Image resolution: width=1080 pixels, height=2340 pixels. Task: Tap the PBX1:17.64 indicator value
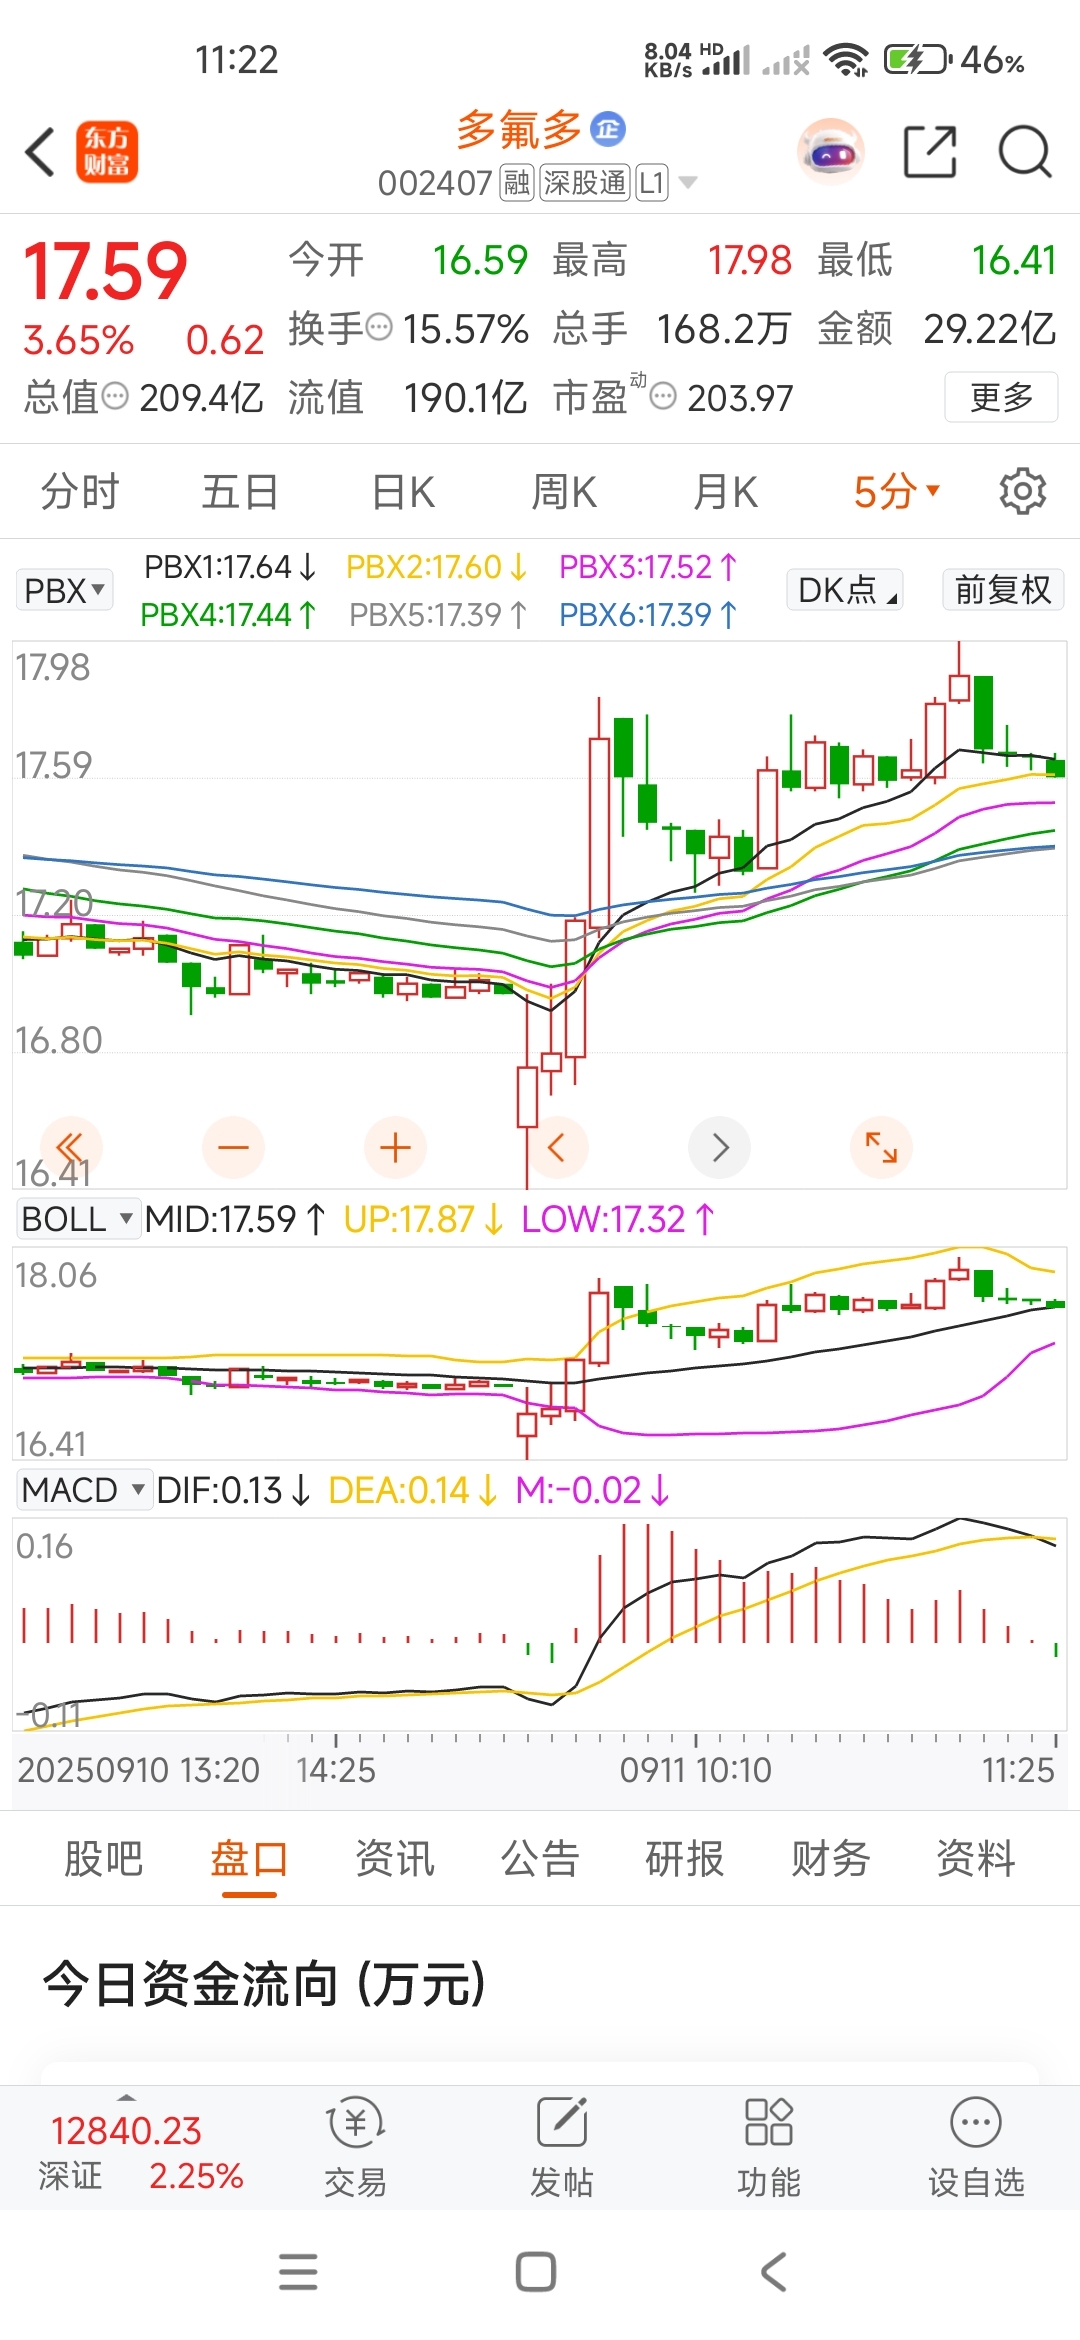(231, 567)
